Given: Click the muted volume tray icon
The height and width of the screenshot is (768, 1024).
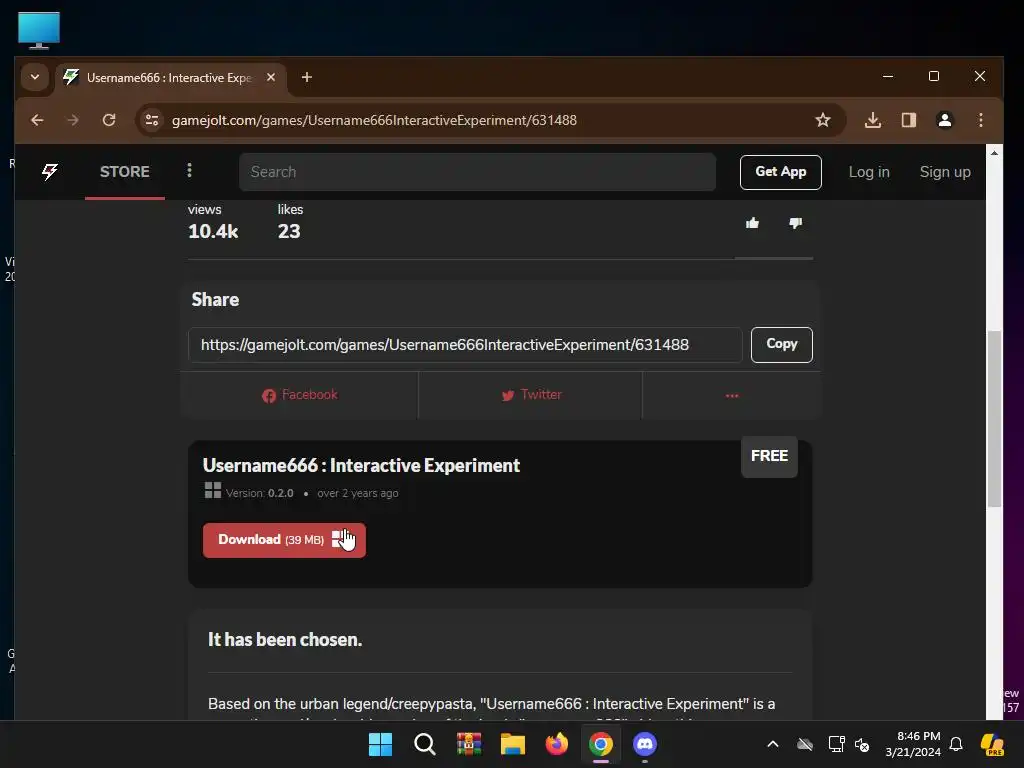Looking at the screenshot, I should pos(862,744).
